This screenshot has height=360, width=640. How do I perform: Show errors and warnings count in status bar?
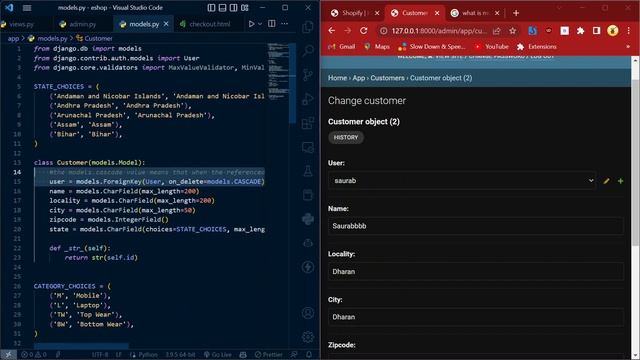pos(34,355)
